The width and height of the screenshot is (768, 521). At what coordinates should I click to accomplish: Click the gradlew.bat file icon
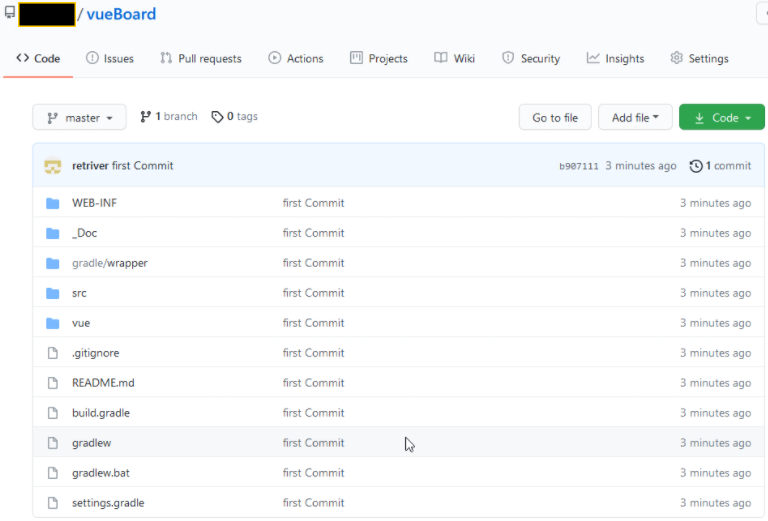[52, 473]
